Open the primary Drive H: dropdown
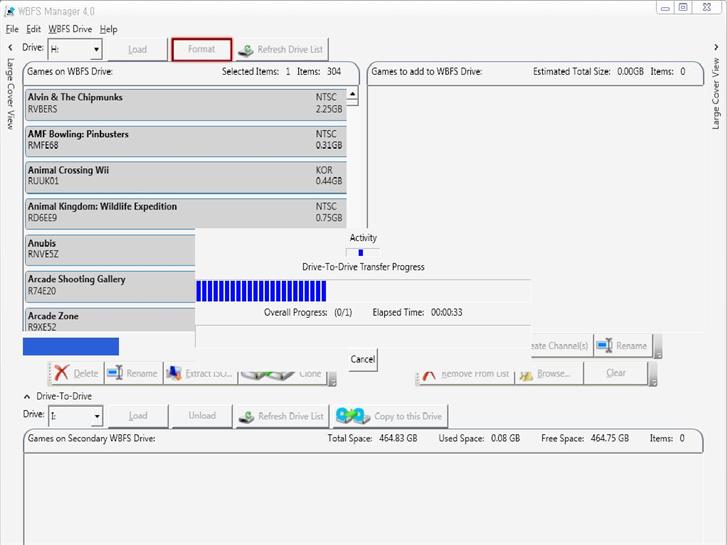Viewport: 727px width, 545px height. tap(96, 49)
